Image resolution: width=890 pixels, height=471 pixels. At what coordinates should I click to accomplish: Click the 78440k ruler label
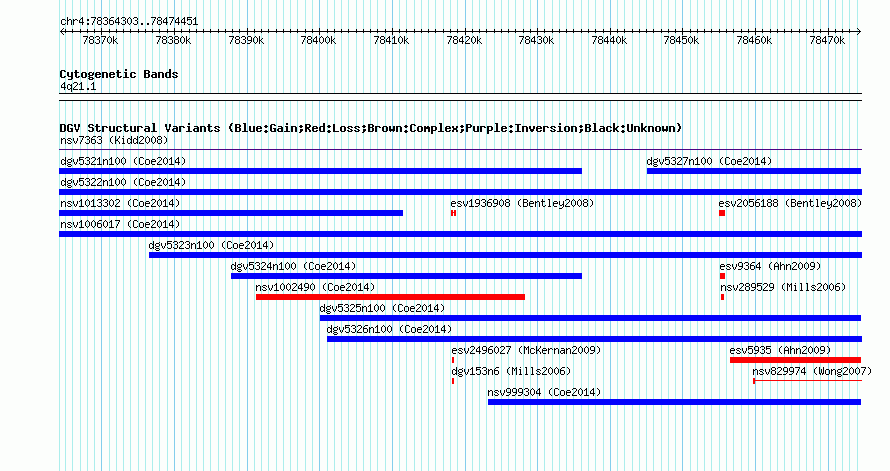click(609, 40)
